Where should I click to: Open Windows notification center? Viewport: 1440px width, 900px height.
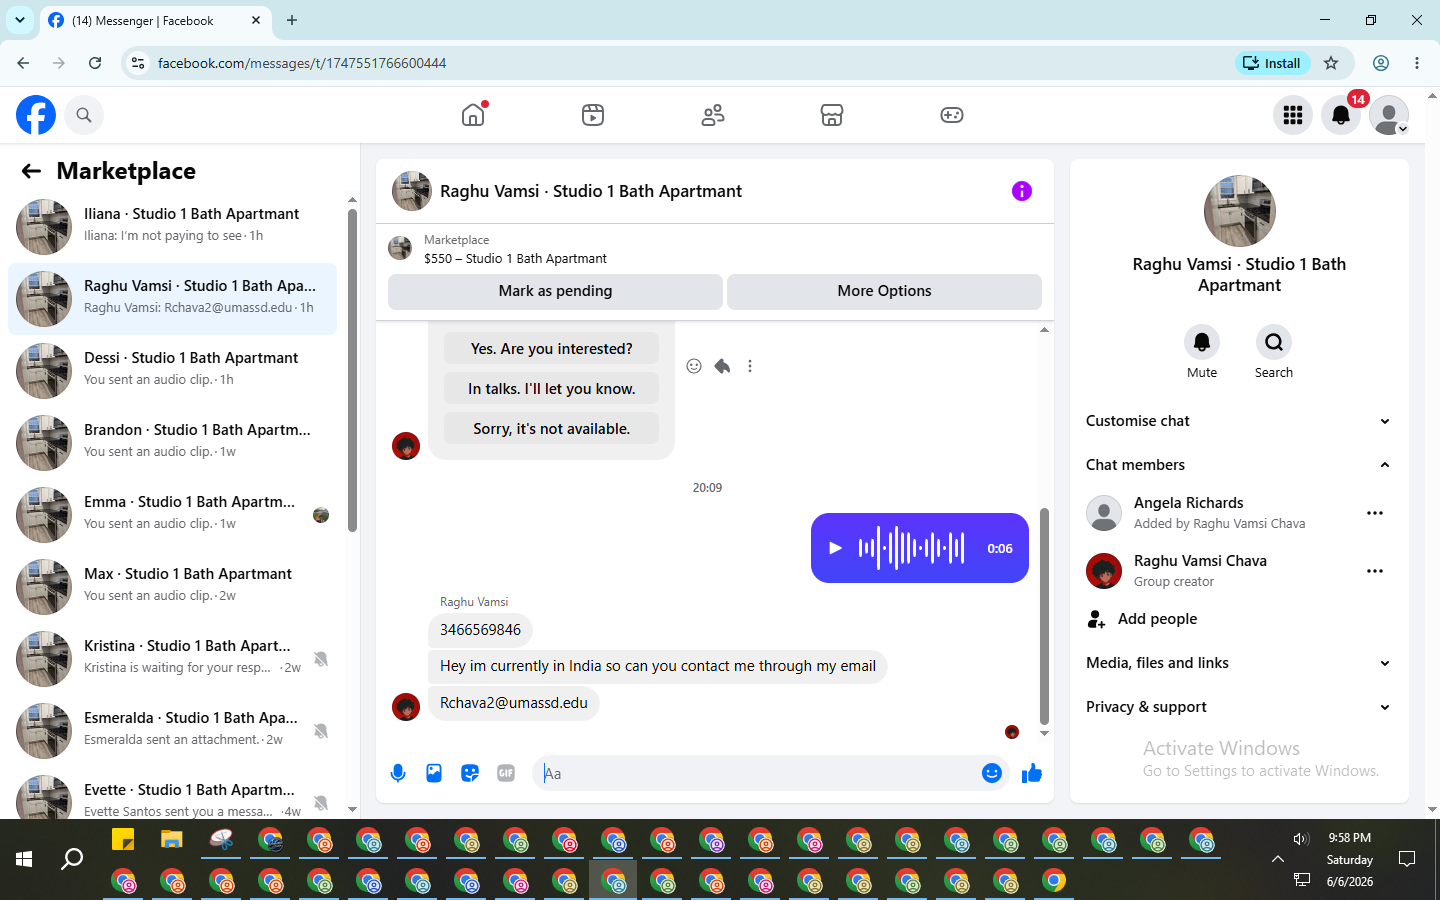pos(1407,859)
